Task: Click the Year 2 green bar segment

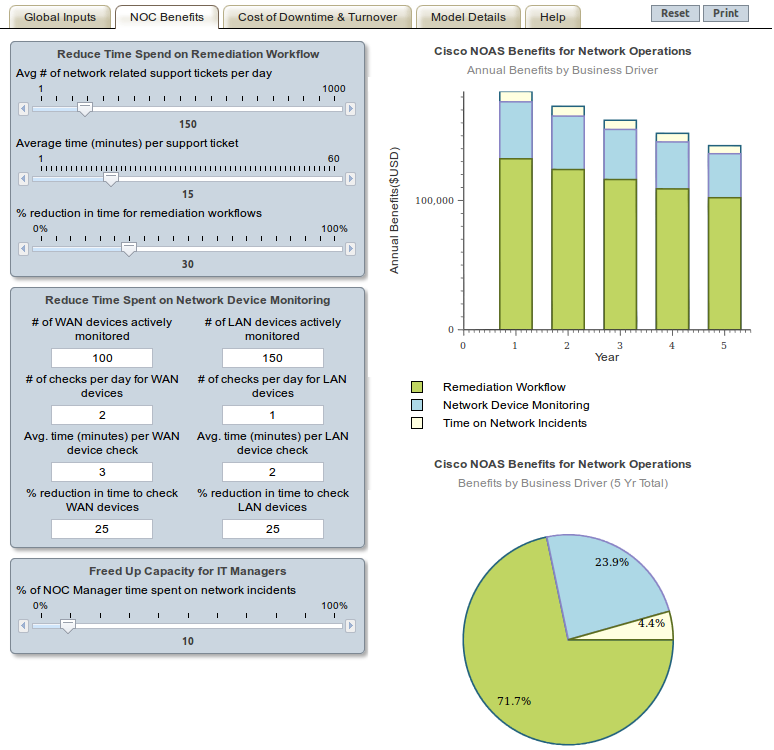Action: 568,249
